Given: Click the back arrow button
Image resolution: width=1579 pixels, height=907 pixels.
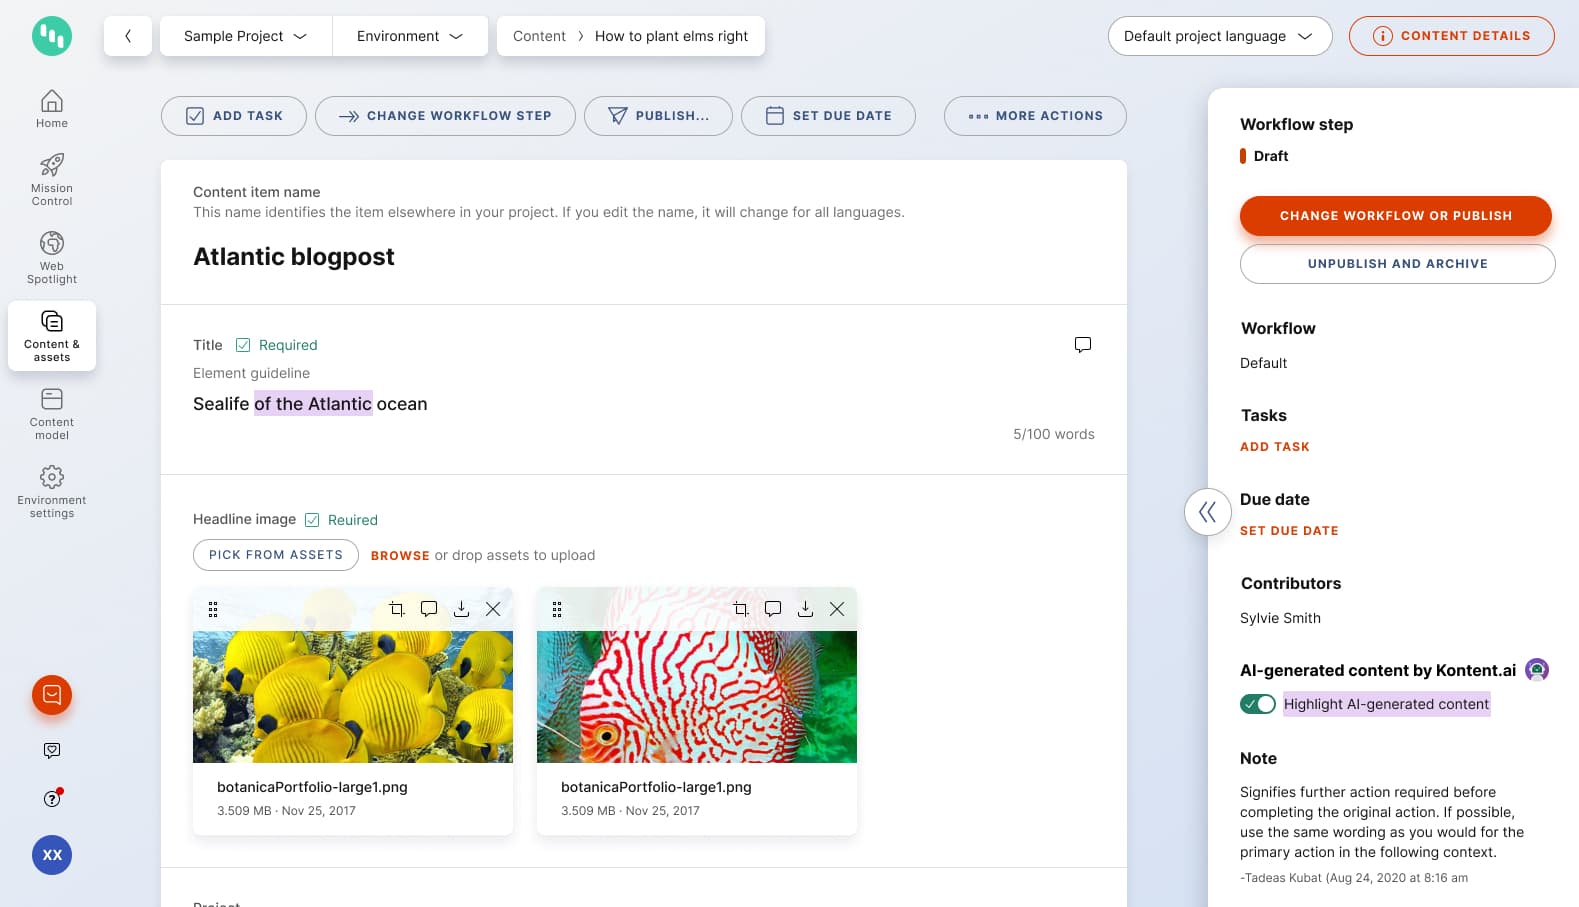Looking at the screenshot, I should [x=128, y=36].
